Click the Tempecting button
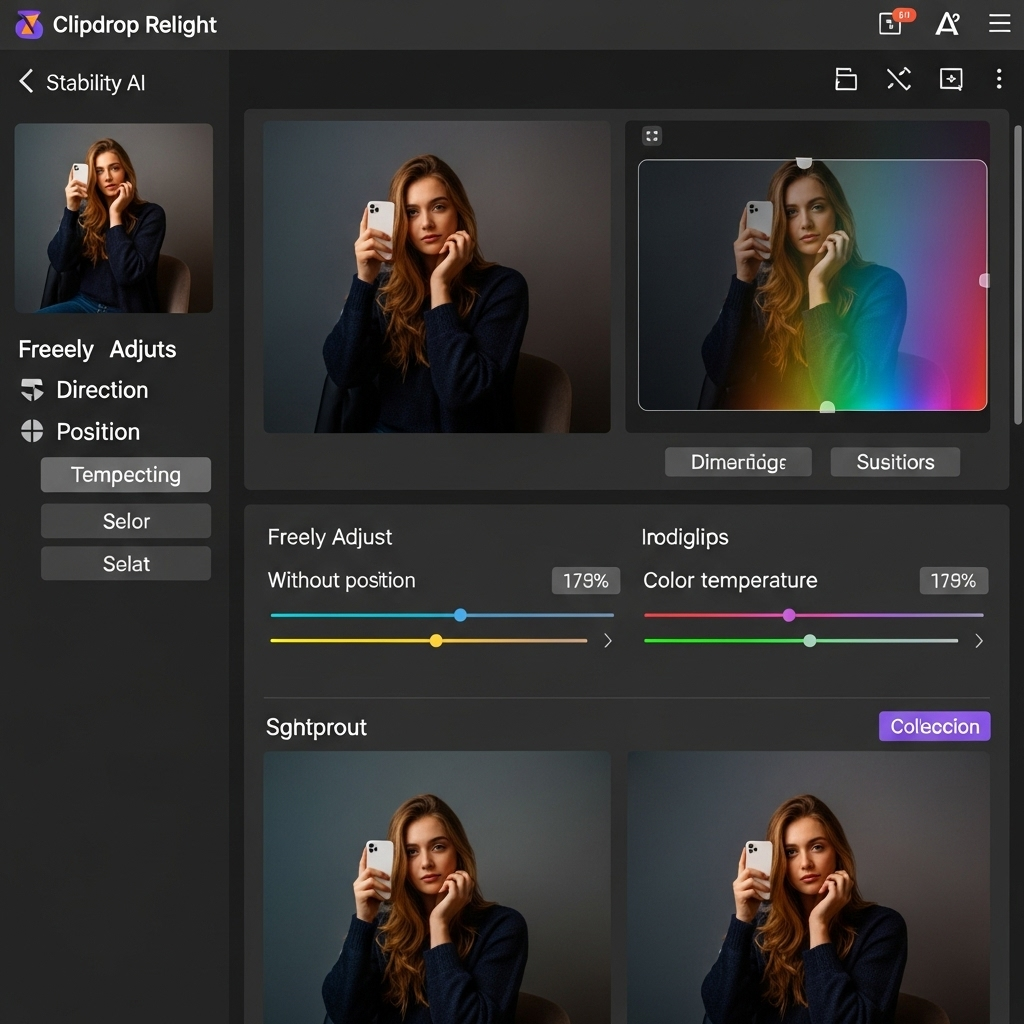This screenshot has width=1024, height=1024. click(126, 475)
